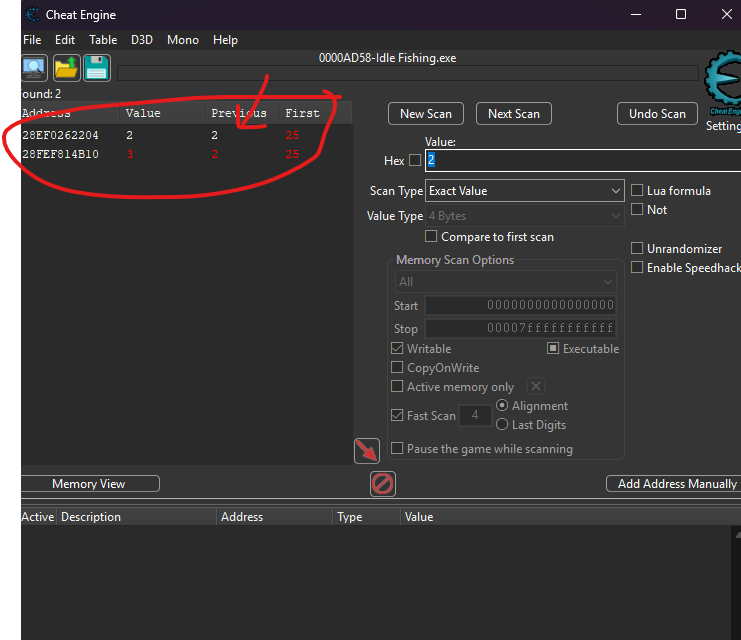Click the red circle clear list icon
This screenshot has height=640, width=741.
tap(382, 484)
